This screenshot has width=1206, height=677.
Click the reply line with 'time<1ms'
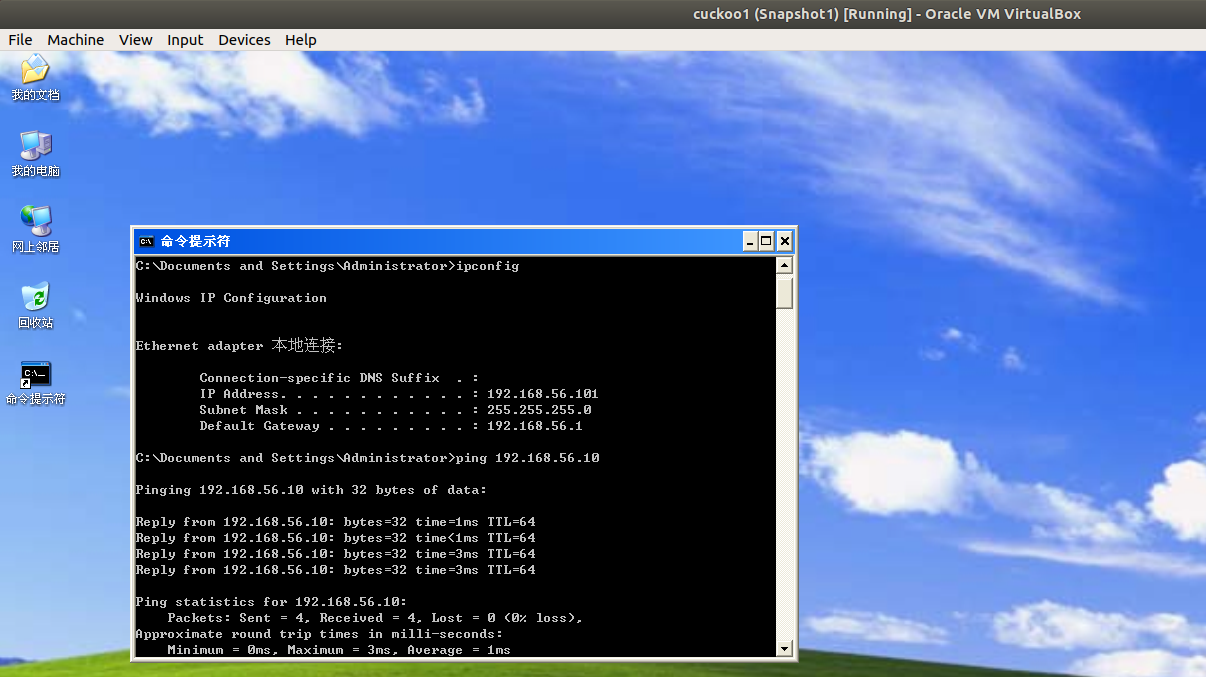click(x=335, y=538)
